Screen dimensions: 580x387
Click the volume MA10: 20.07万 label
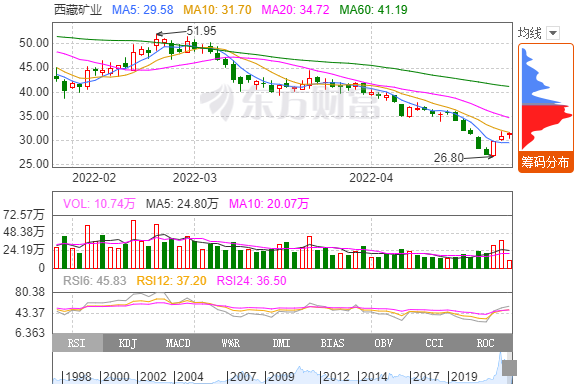(x=269, y=203)
